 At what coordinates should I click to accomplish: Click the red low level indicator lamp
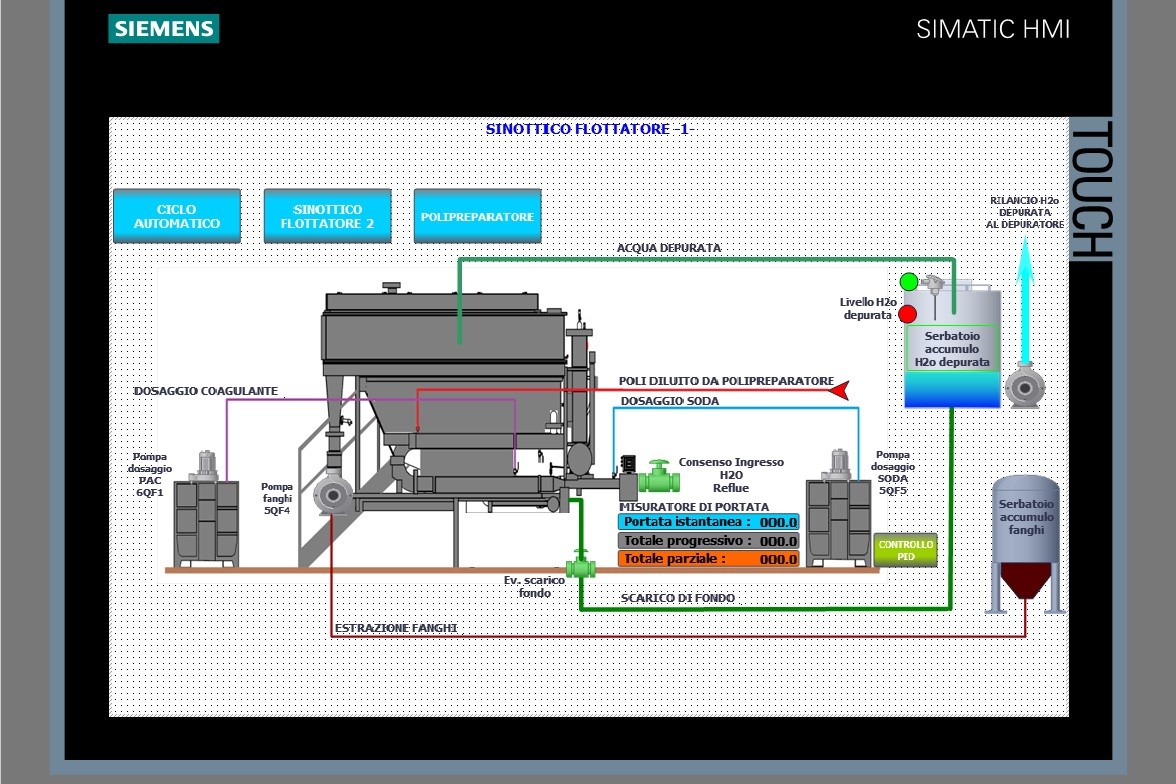click(x=908, y=314)
